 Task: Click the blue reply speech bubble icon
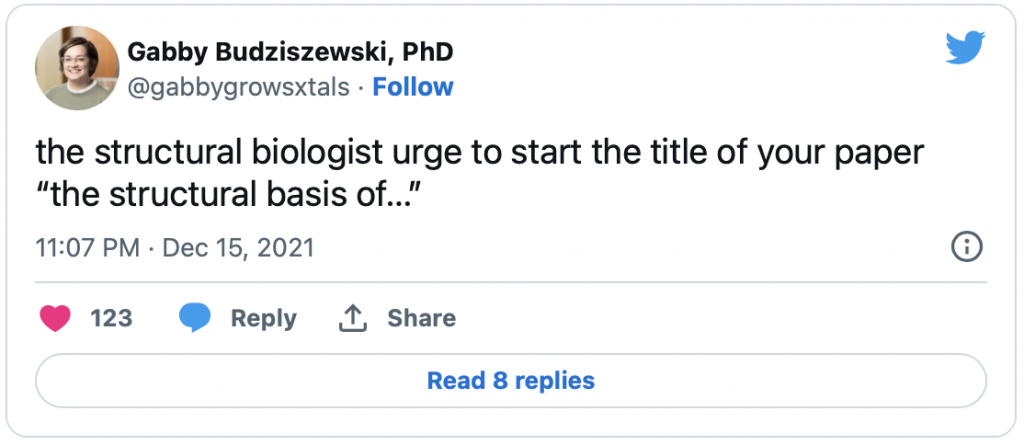(195, 318)
